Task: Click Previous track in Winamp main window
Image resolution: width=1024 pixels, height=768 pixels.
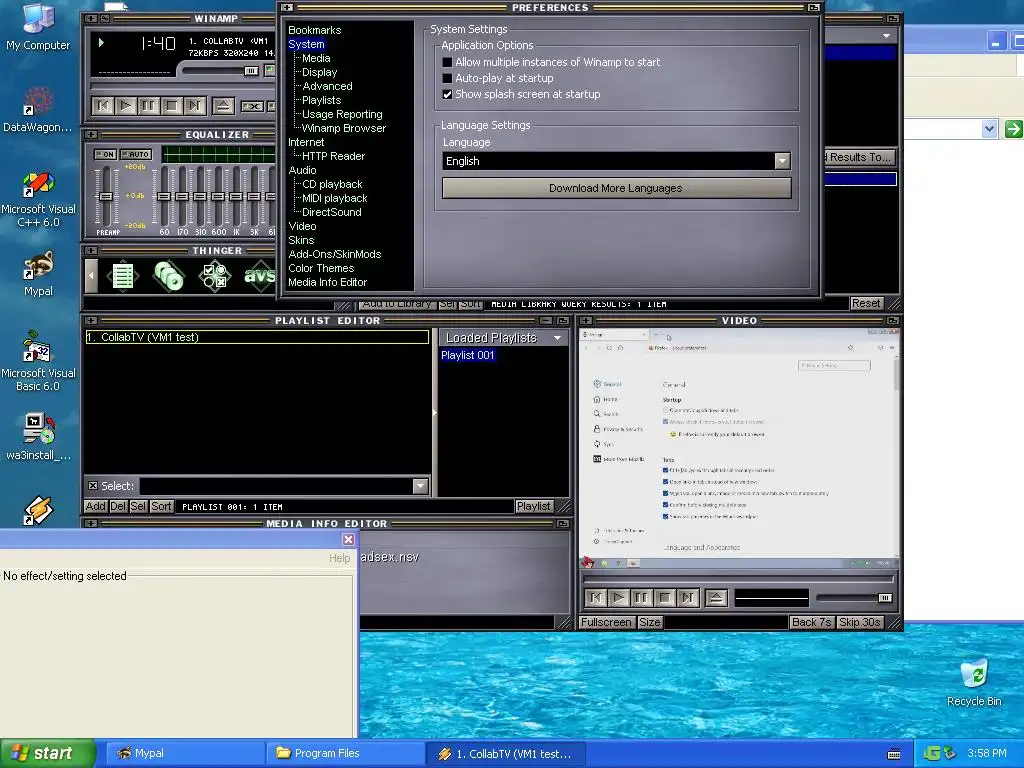Action: [x=103, y=106]
